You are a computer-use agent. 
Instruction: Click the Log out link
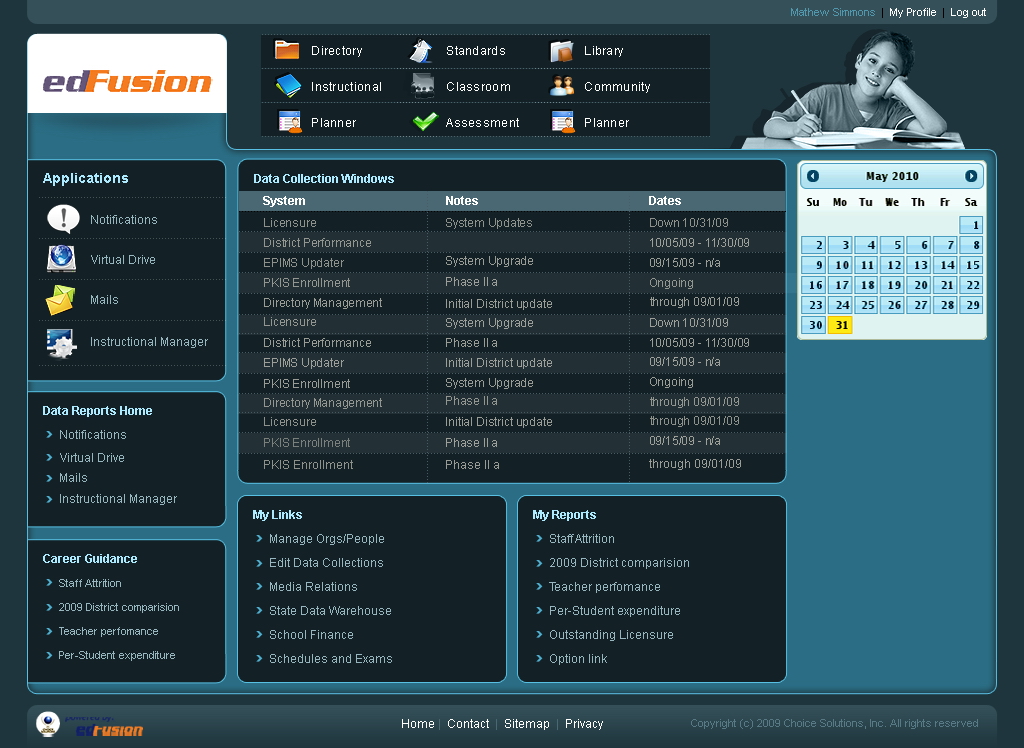[x=968, y=13]
